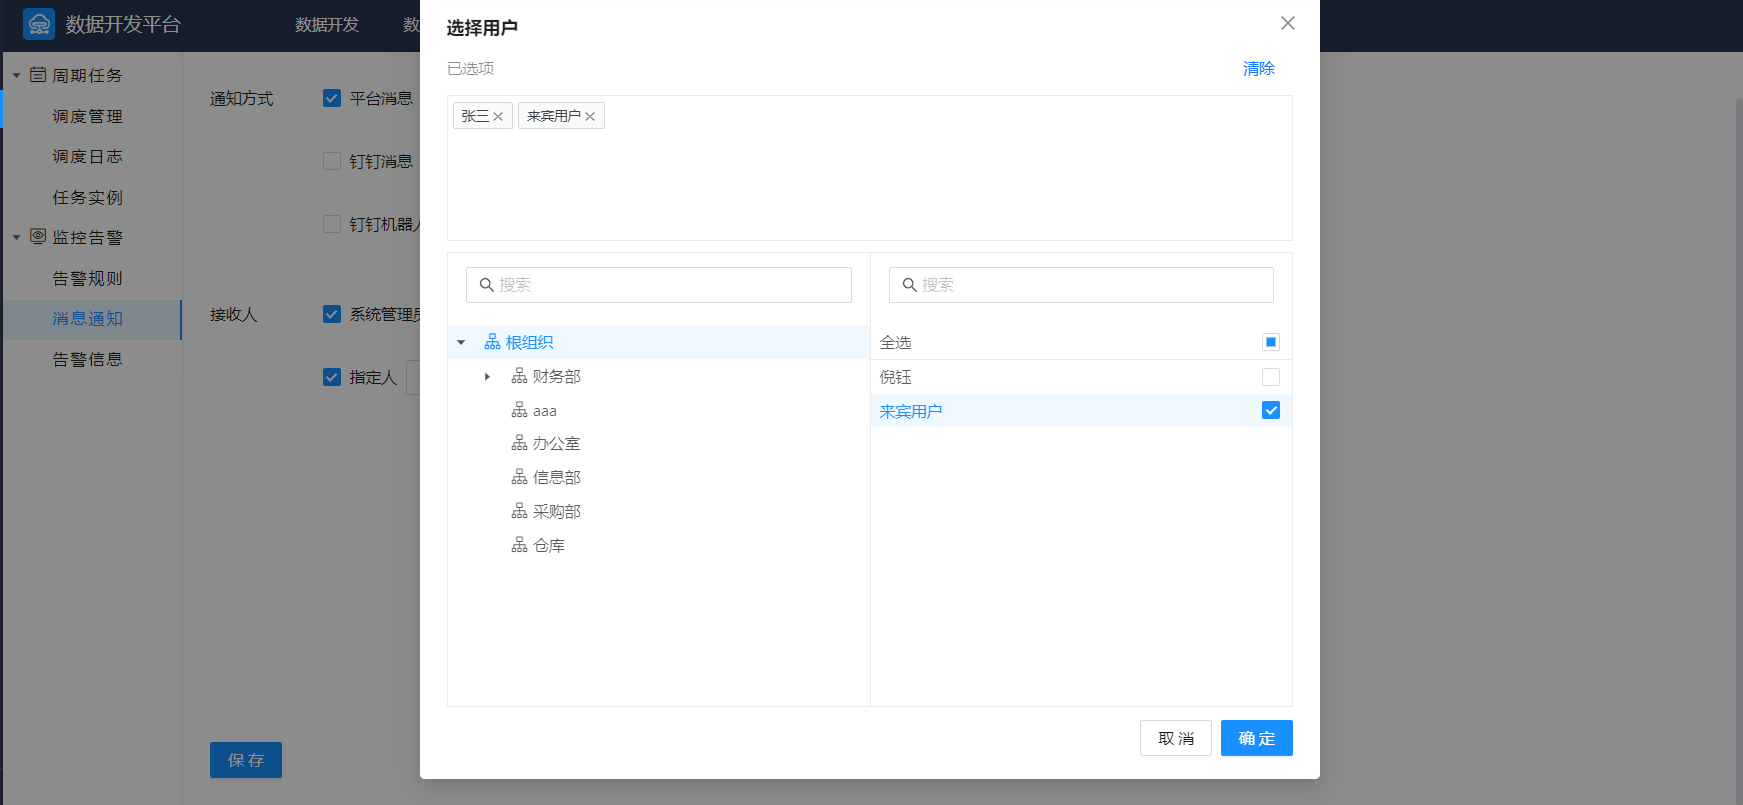1743x805 pixels.
Task: Remove the 张三 tag with its X icon
Action: click(x=498, y=117)
